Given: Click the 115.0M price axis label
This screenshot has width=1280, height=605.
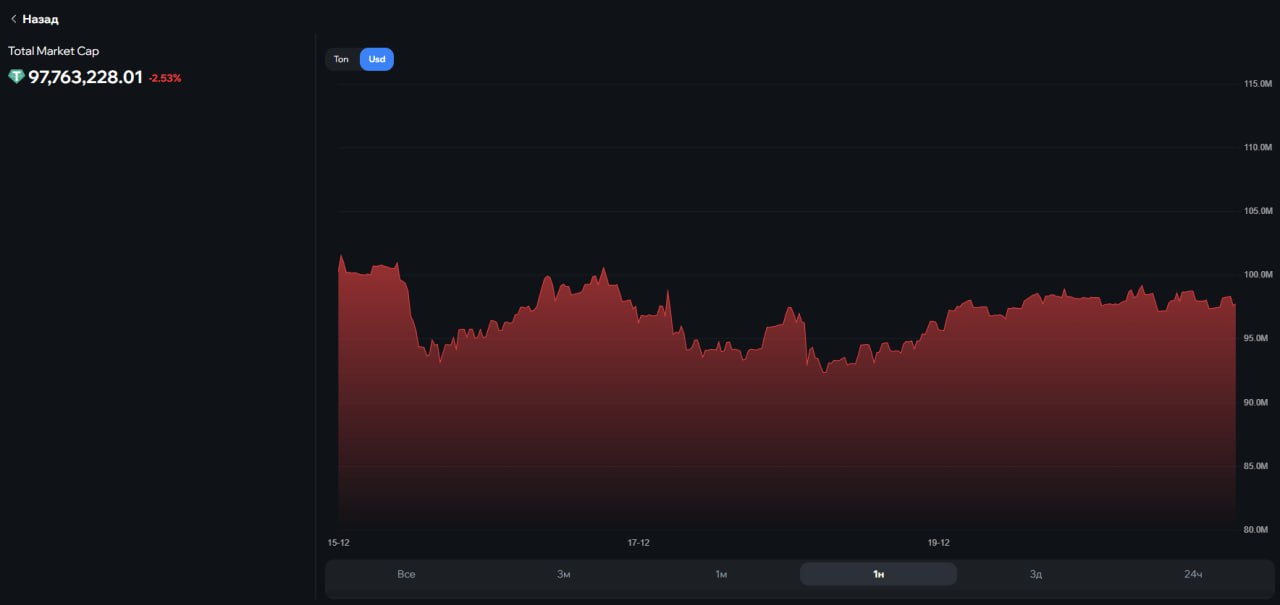Looking at the screenshot, I should click(1257, 84).
